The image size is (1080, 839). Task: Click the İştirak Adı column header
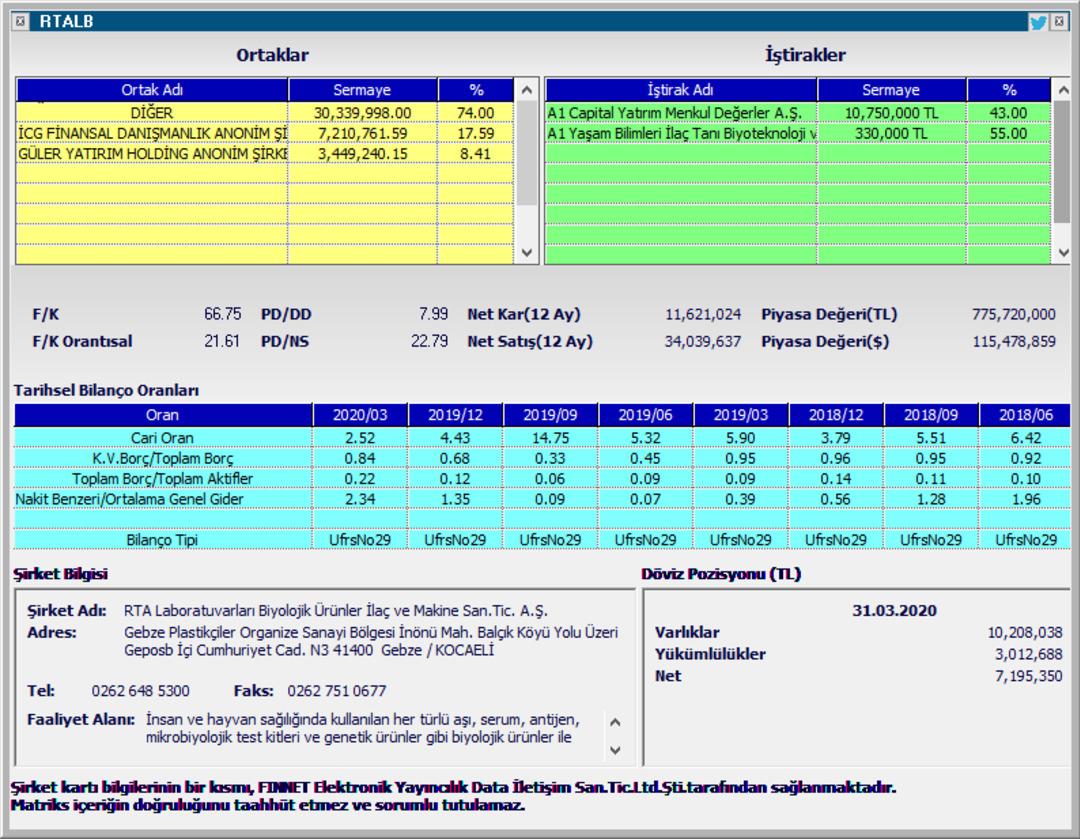click(x=681, y=90)
